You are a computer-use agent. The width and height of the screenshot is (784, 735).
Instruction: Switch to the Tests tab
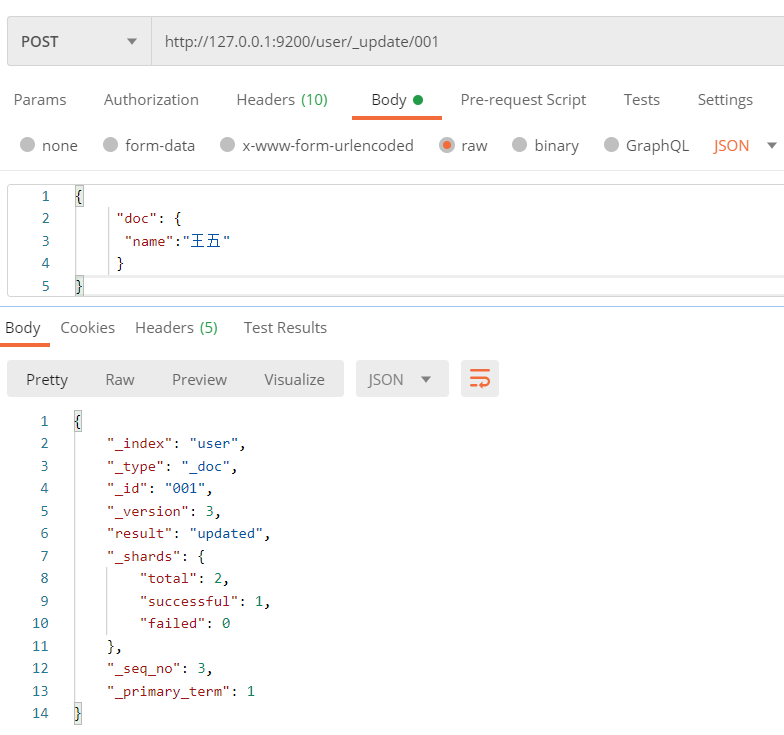pyautogui.click(x=642, y=100)
